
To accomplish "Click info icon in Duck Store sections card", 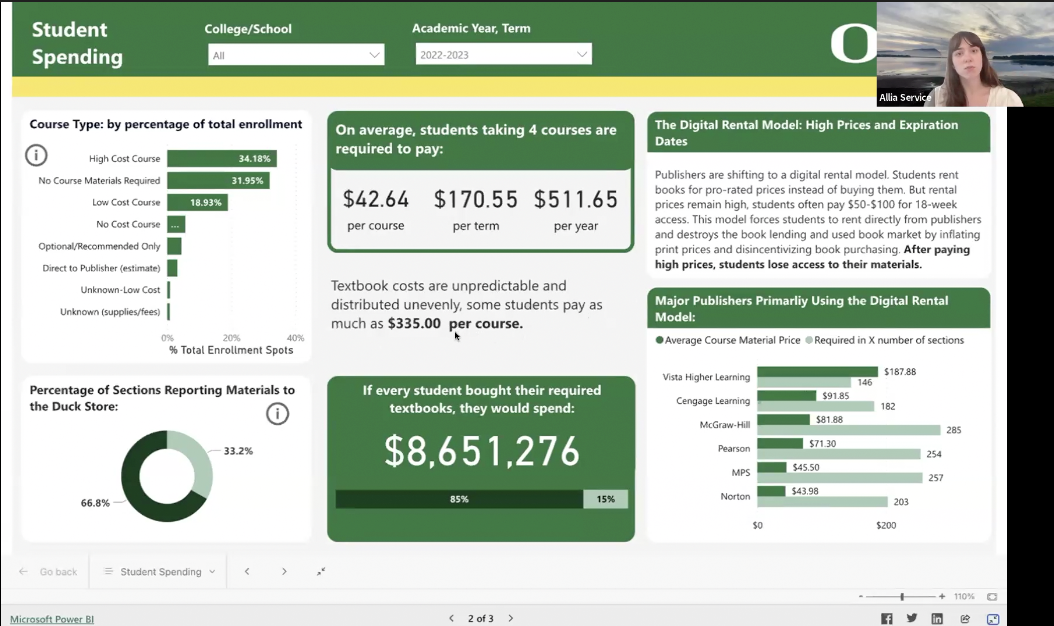I will point(278,414).
